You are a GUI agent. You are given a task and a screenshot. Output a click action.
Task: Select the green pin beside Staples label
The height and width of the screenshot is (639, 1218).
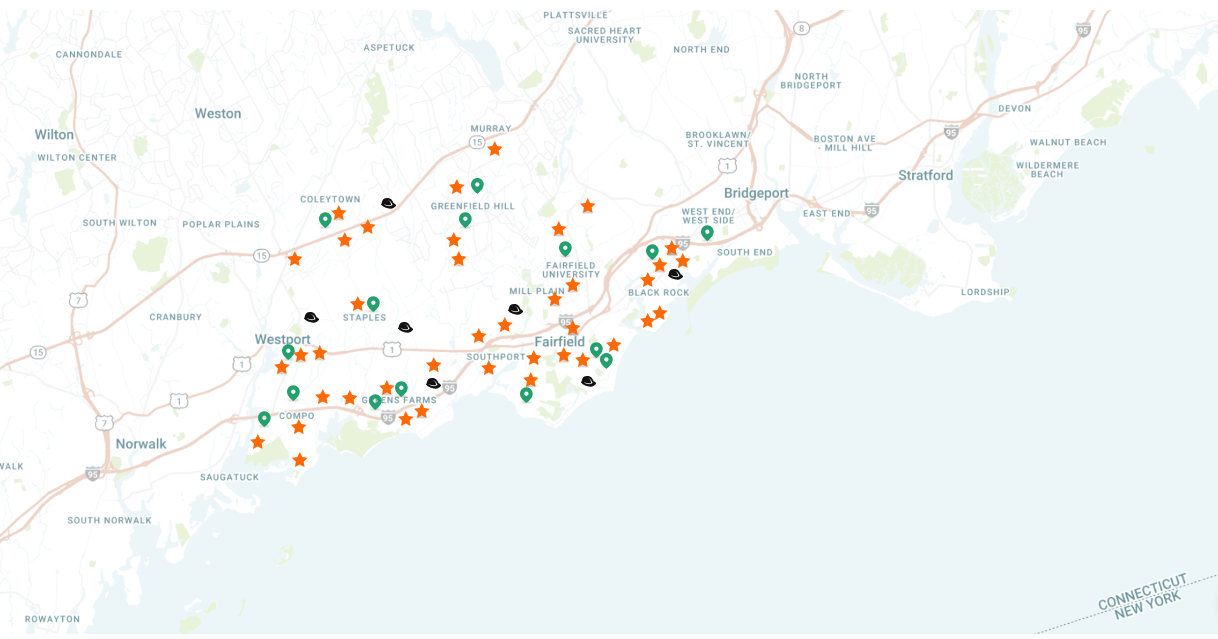[373, 303]
